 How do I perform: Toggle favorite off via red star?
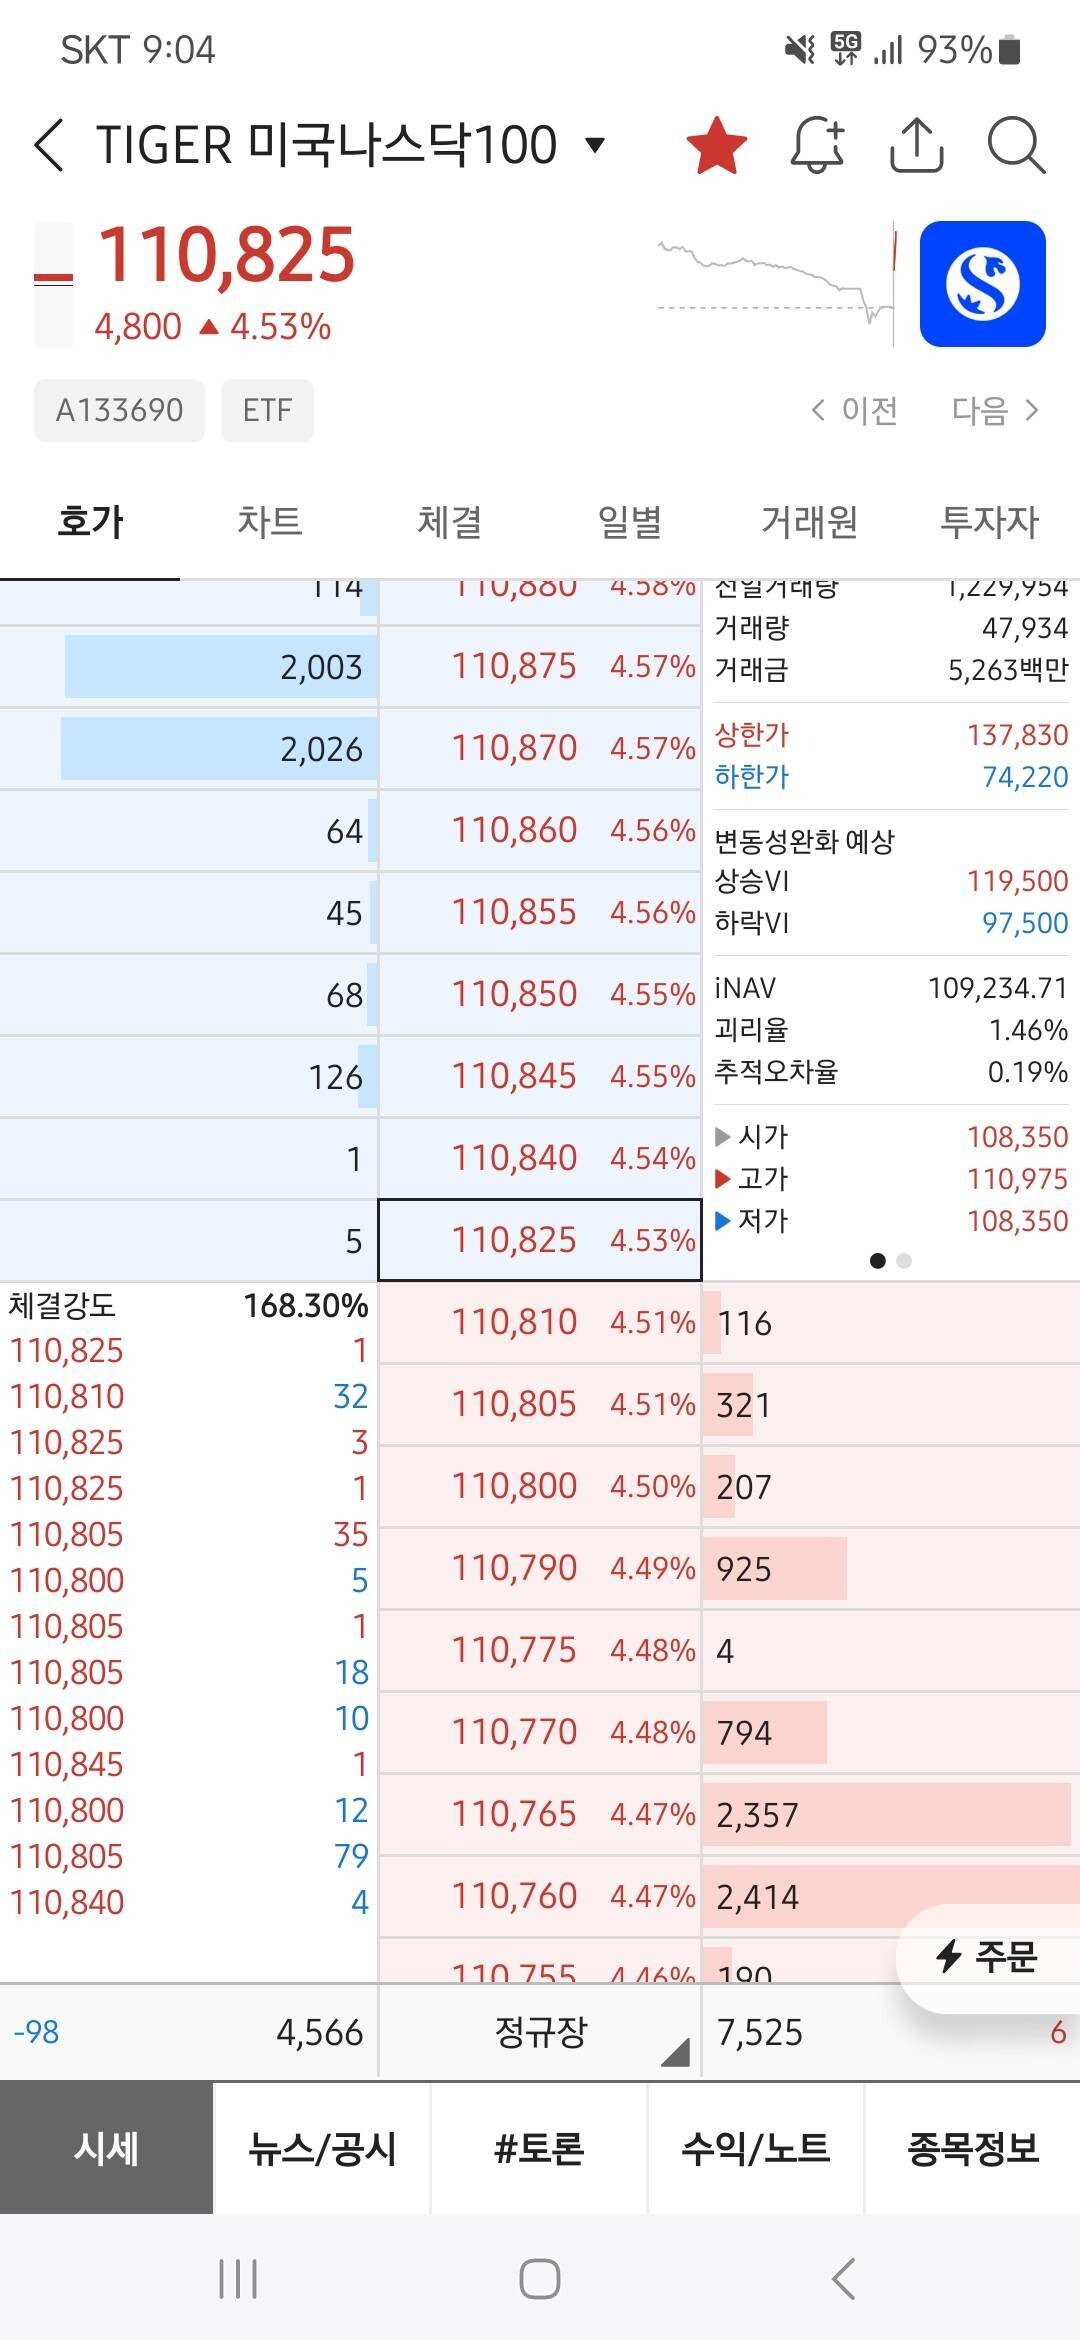[716, 146]
